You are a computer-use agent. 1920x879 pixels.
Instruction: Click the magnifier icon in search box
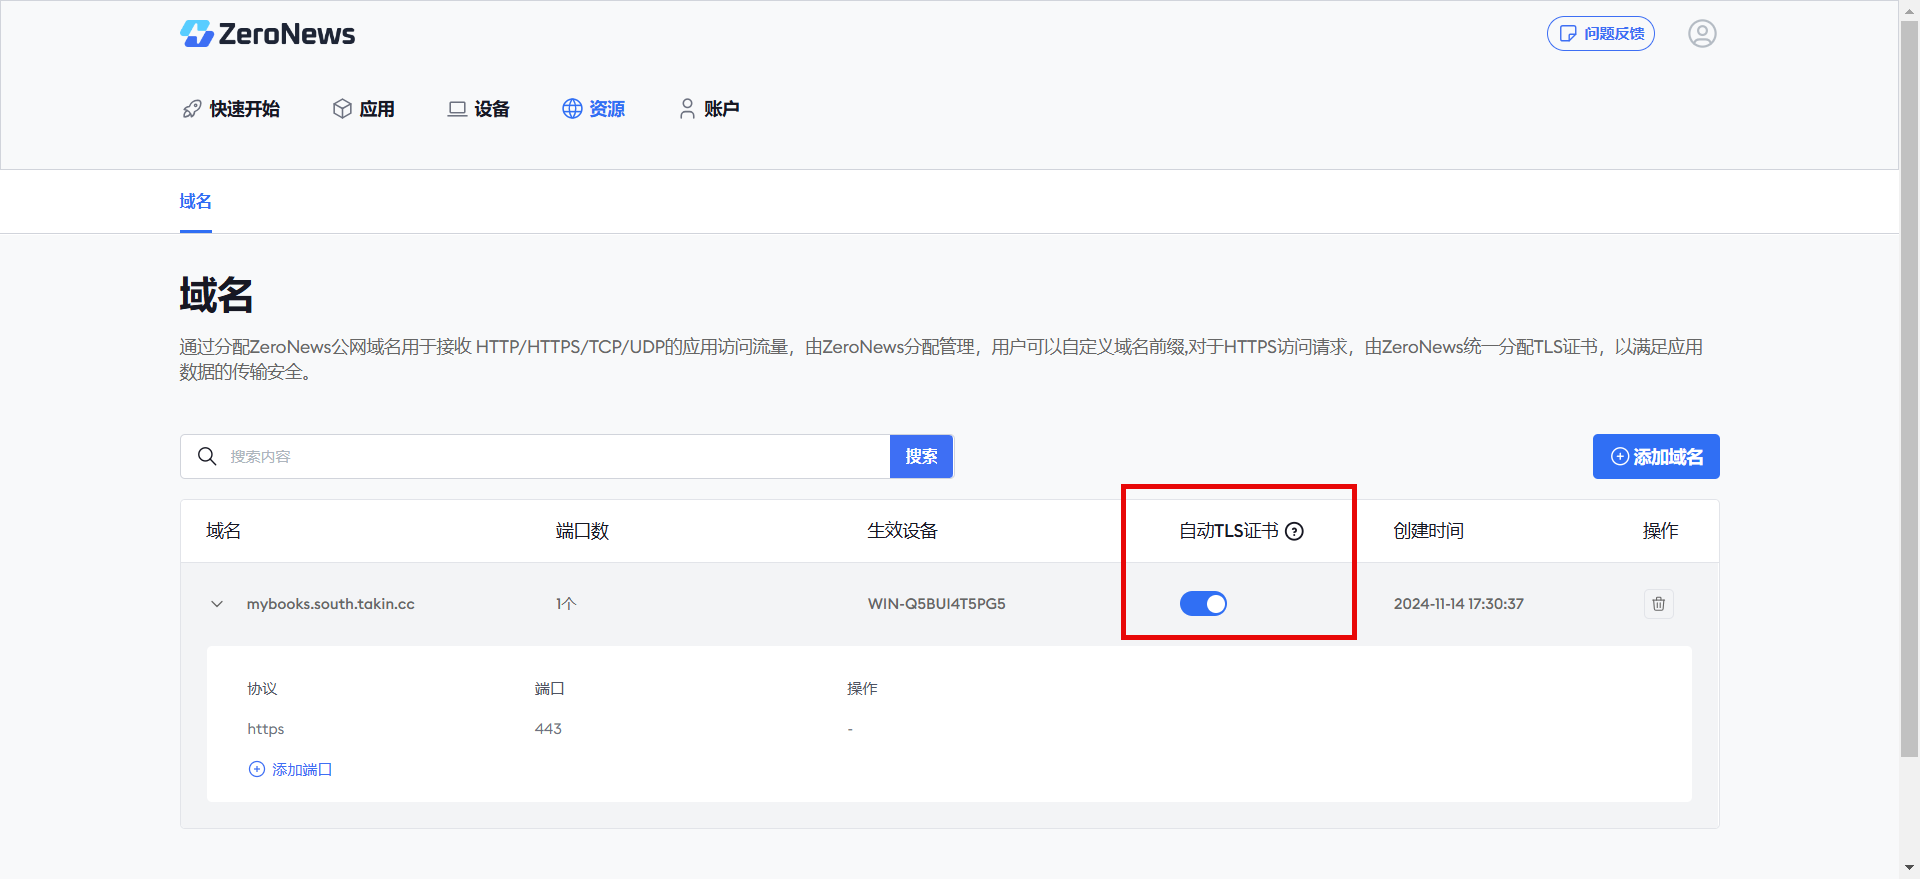207,457
